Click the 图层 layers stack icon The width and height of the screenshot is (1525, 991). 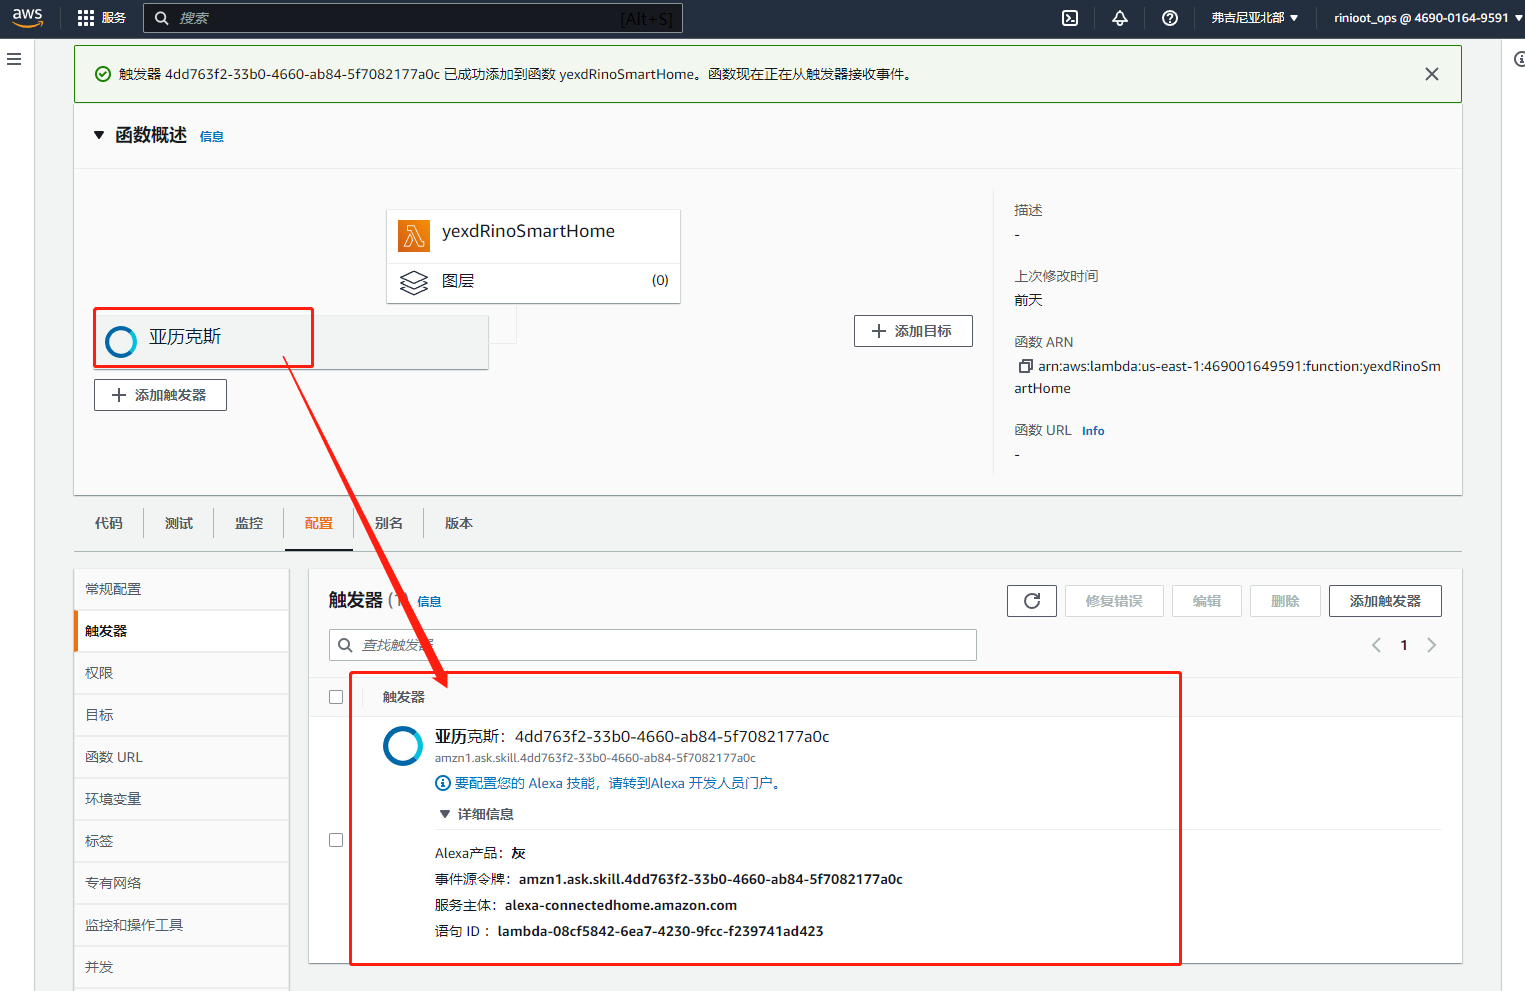click(414, 282)
